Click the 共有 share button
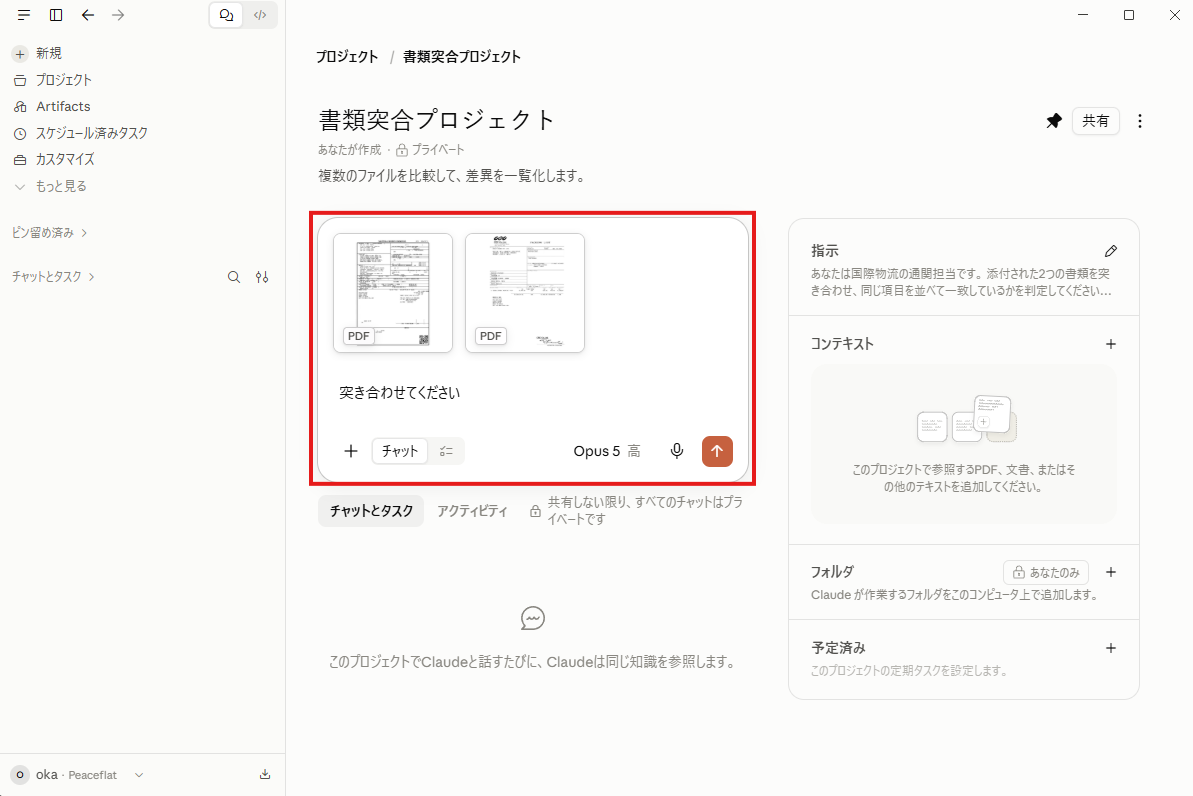 [x=1096, y=121]
